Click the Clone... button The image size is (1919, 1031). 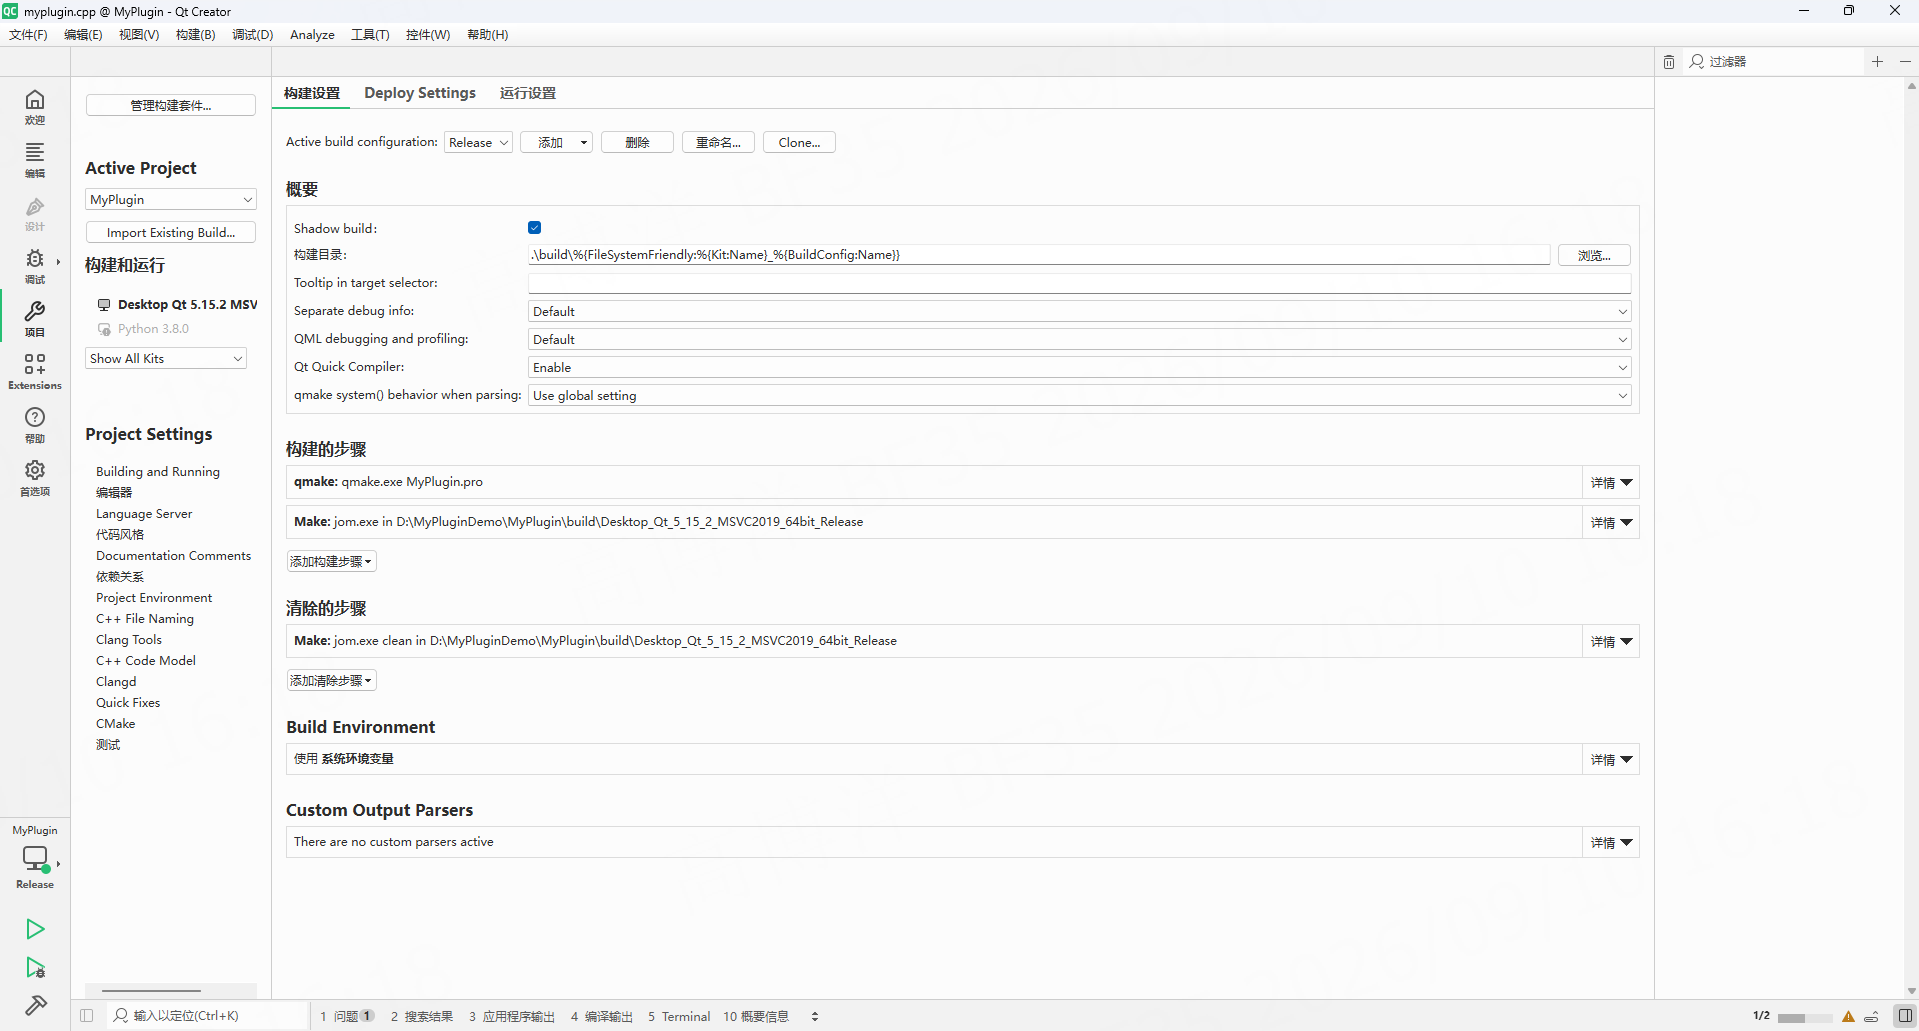tap(799, 143)
